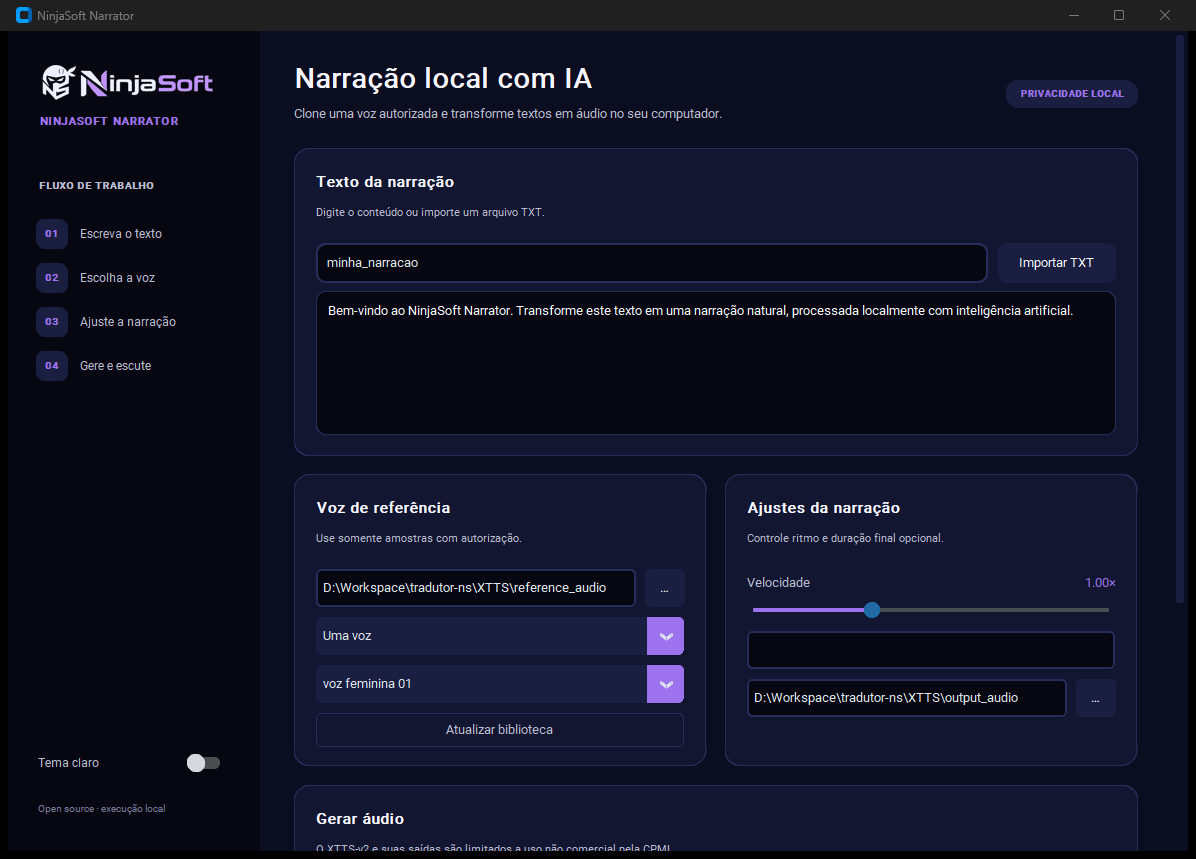Viewport: 1196px width, 859px height.
Task: Click 'Use somente amostras com autorização.' text
Action: (419, 539)
